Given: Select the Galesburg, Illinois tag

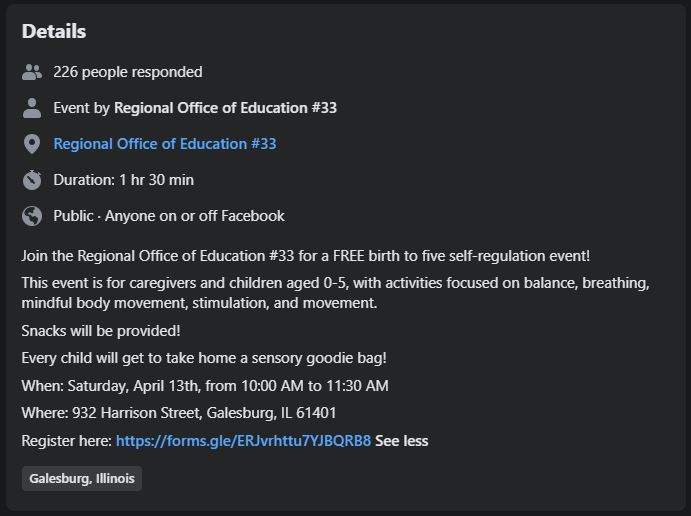Looking at the screenshot, I should click(82, 479).
